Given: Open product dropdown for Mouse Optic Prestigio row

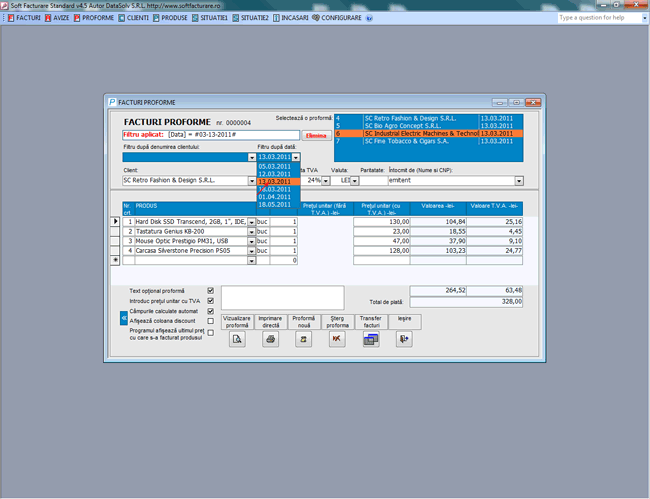Looking at the screenshot, I should [251, 241].
